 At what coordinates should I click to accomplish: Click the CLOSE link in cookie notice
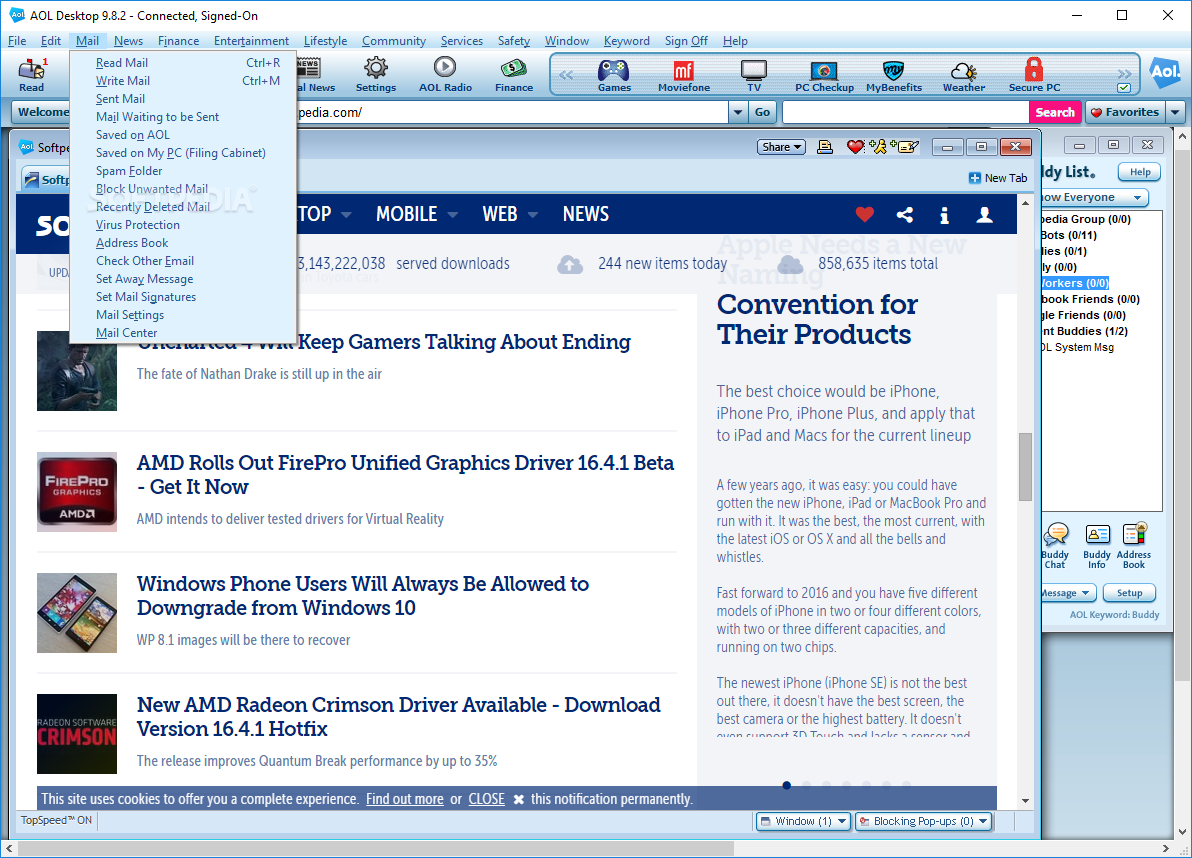coord(487,799)
